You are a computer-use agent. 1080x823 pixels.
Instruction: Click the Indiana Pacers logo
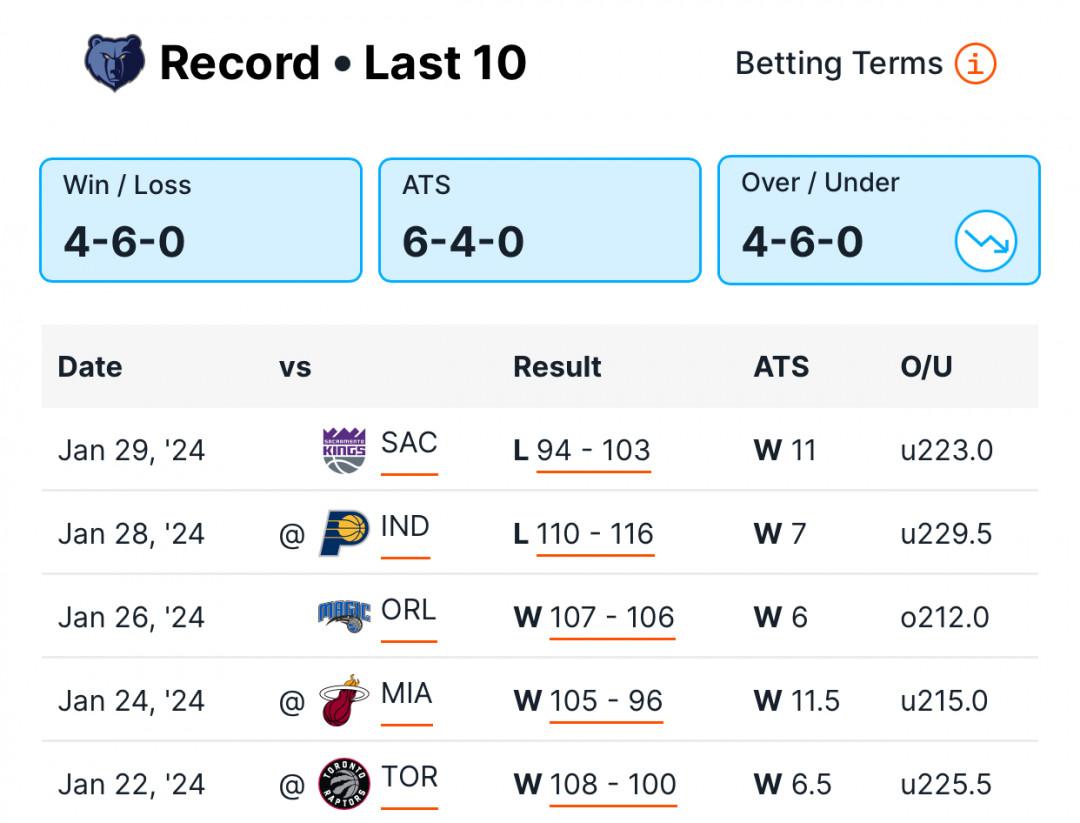(x=344, y=533)
